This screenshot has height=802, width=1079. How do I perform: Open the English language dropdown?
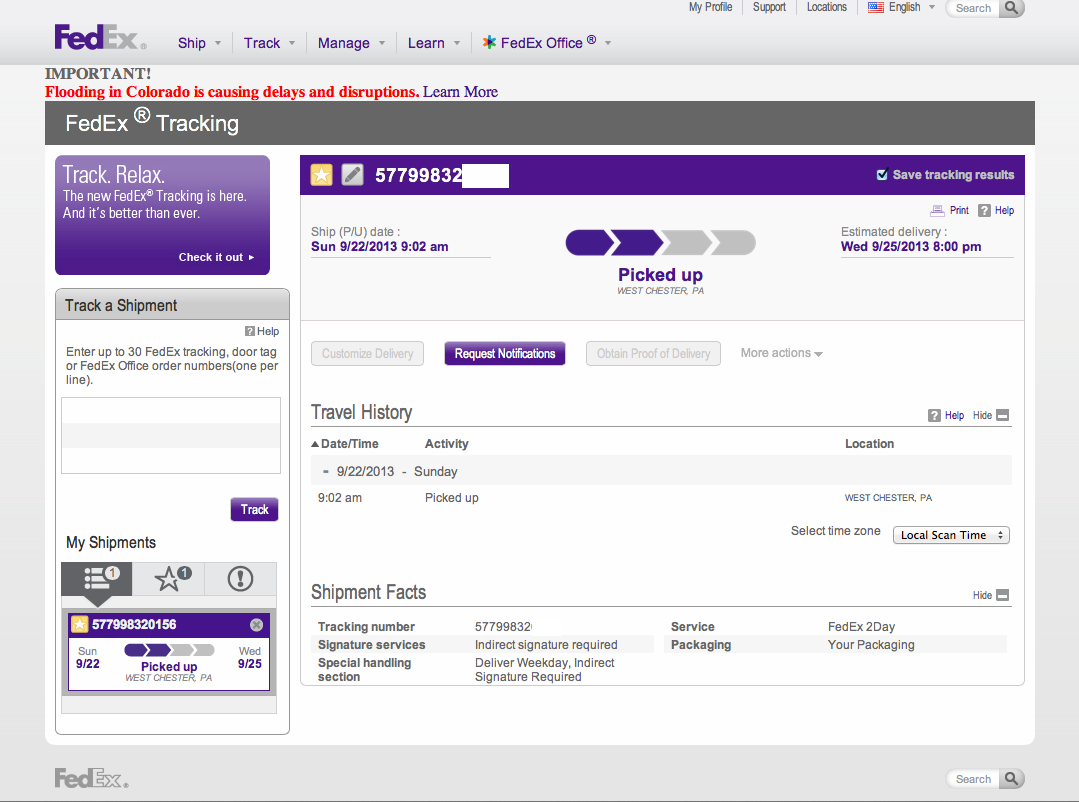tap(912, 8)
